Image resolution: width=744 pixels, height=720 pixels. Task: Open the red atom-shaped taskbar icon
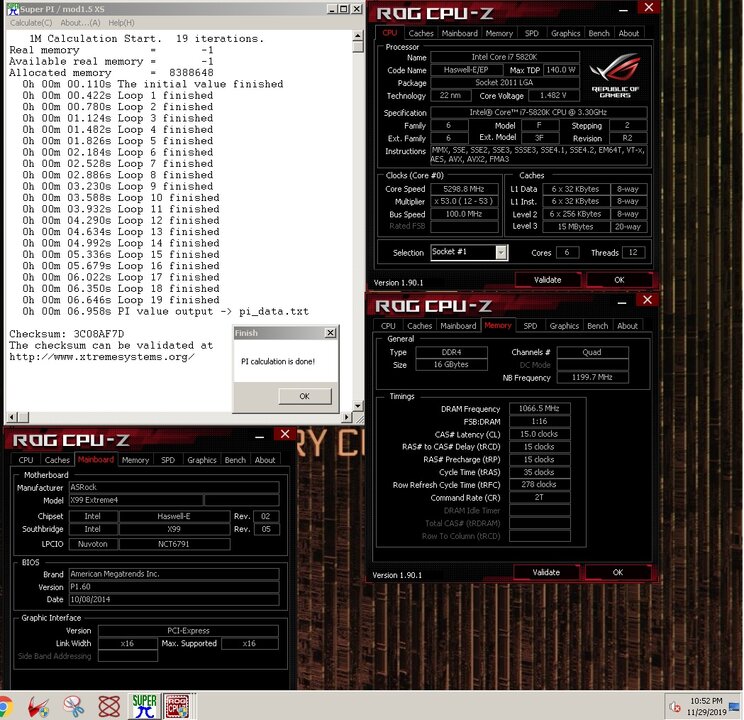click(109, 707)
